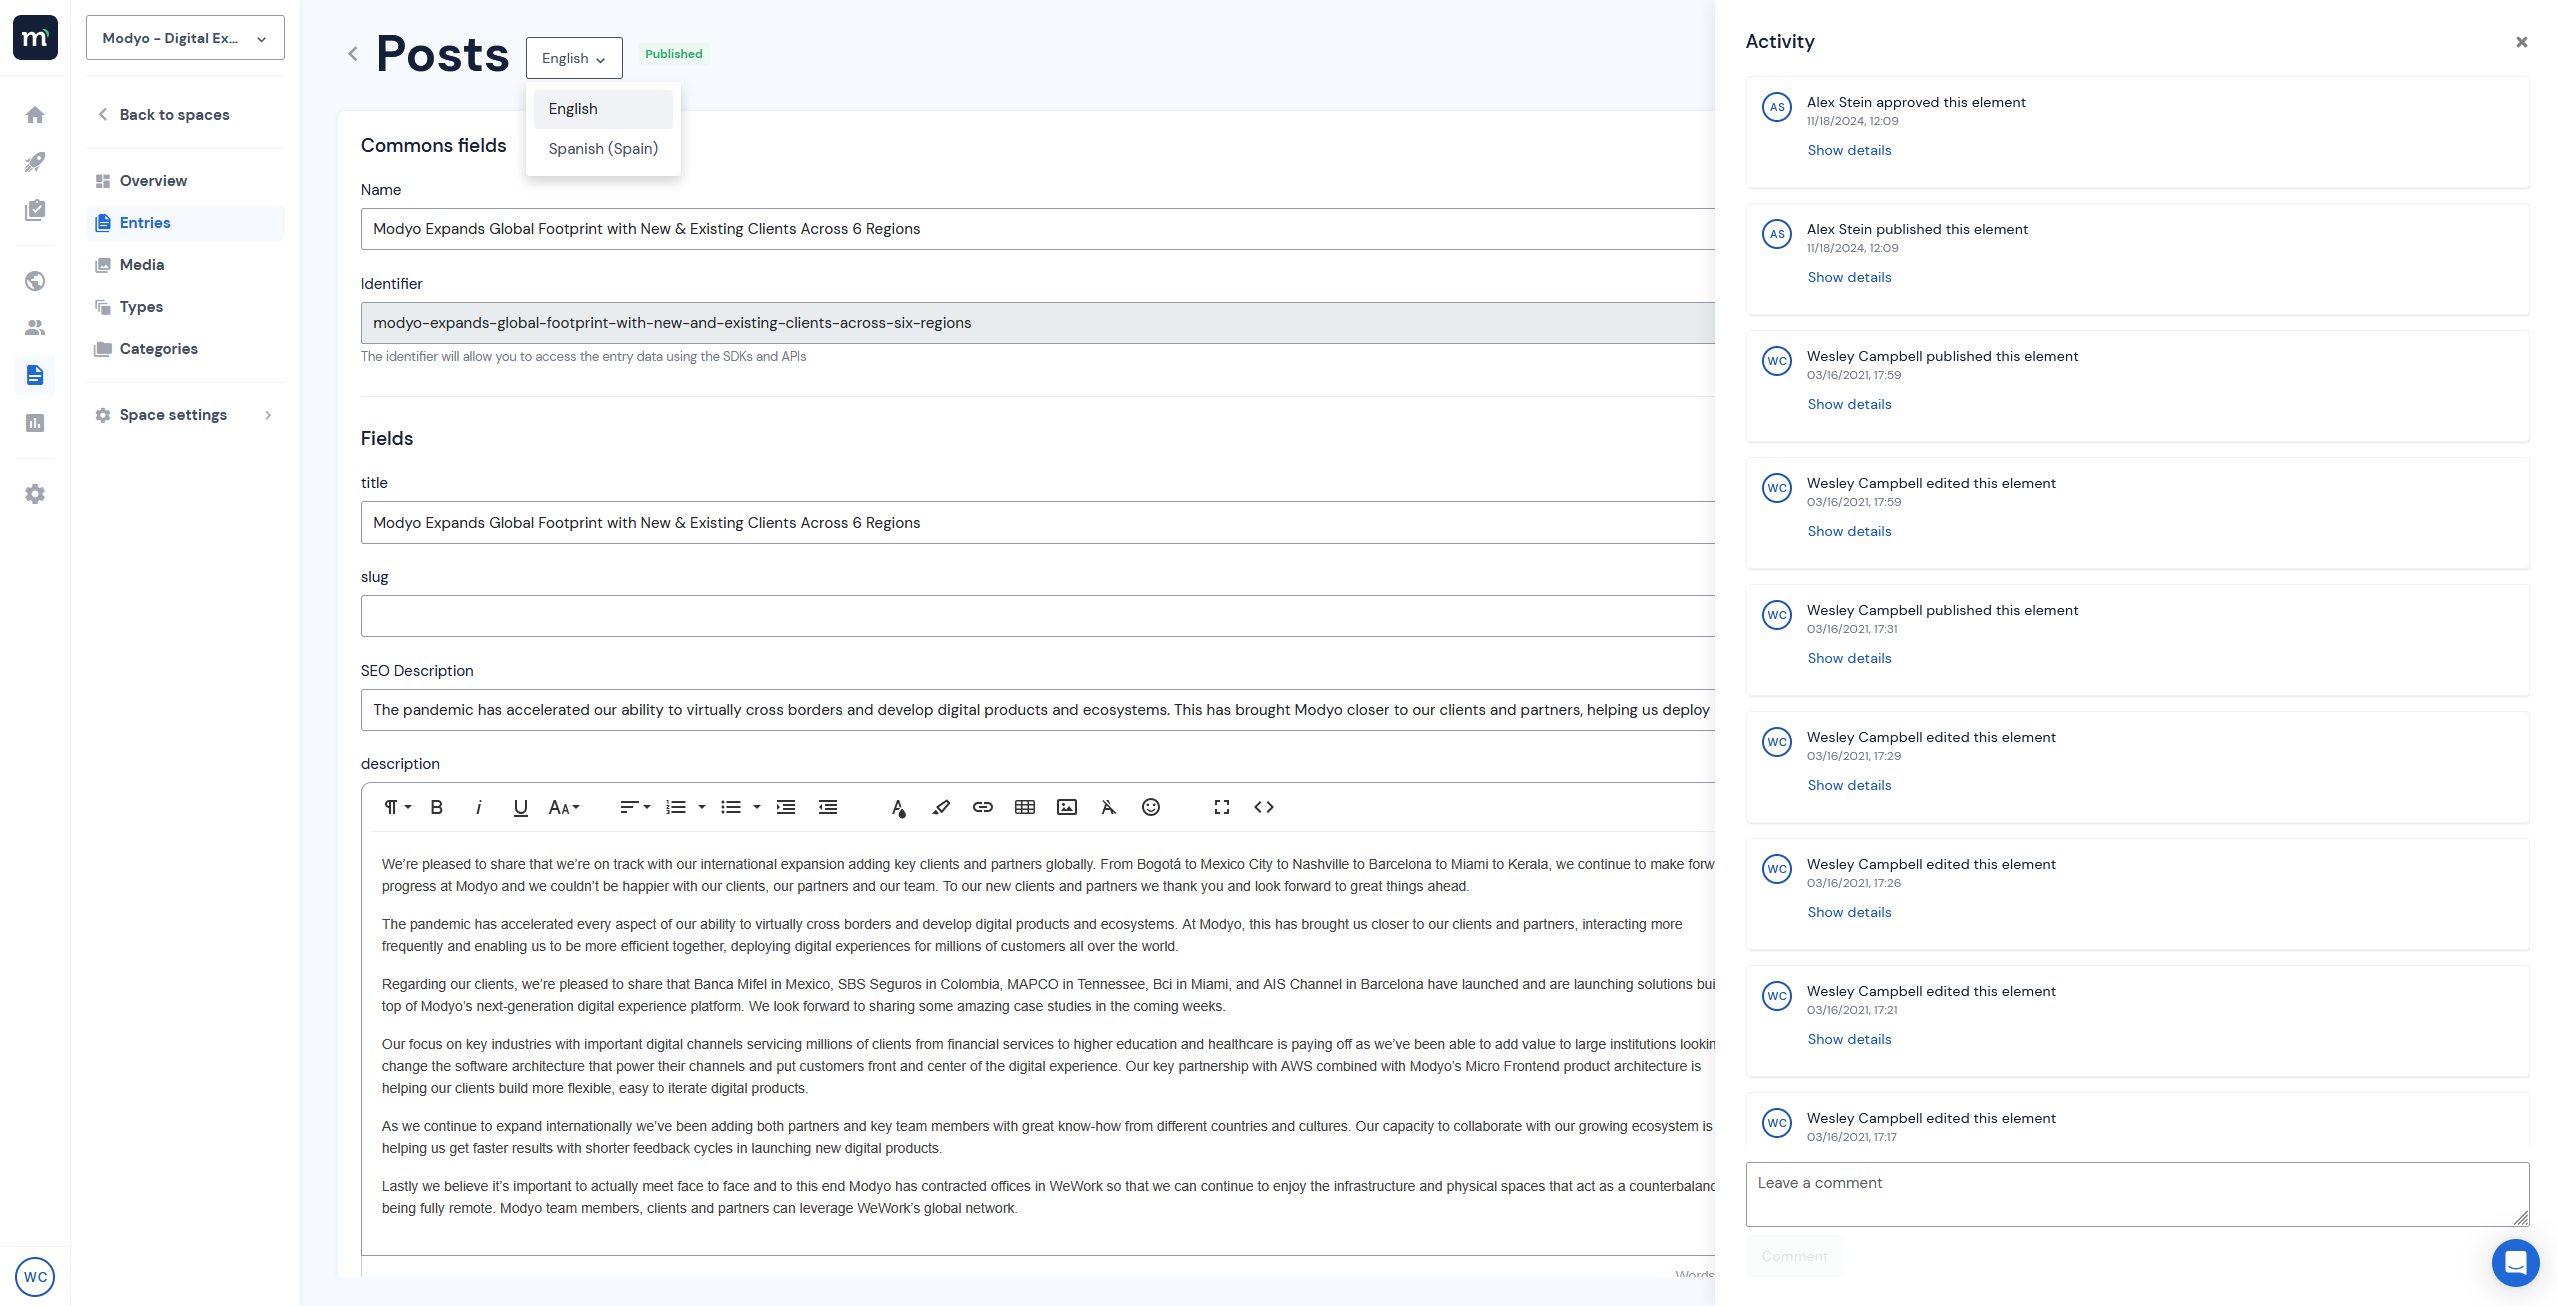Image resolution: width=2557 pixels, height=1306 pixels.
Task: Toggle italic text formatting
Action: [478, 808]
